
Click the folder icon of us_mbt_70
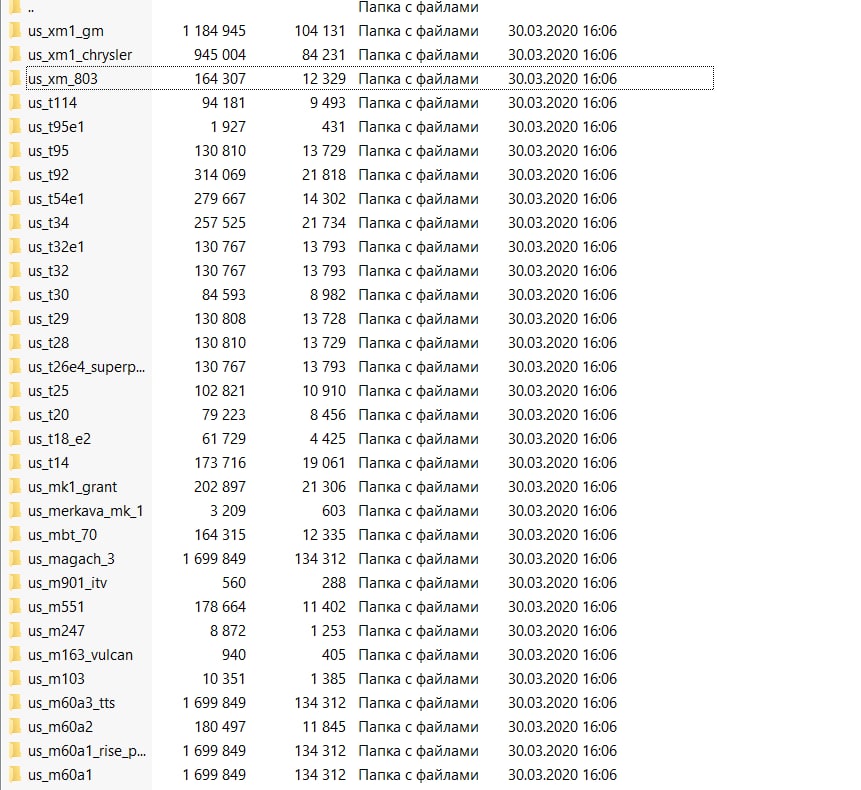click(x=15, y=534)
